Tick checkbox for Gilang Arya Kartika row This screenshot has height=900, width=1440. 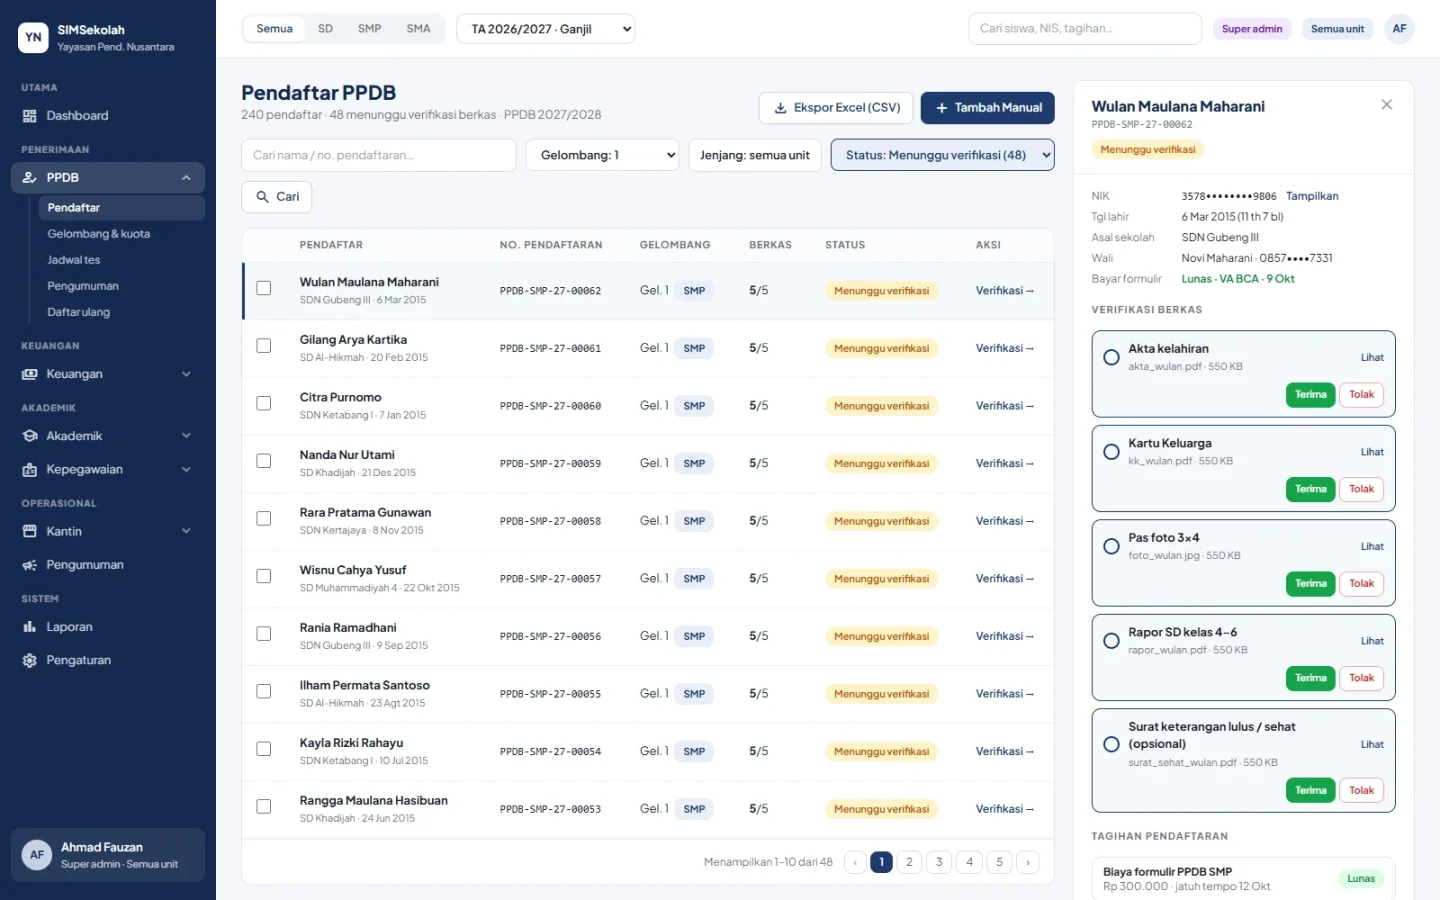[x=264, y=346]
